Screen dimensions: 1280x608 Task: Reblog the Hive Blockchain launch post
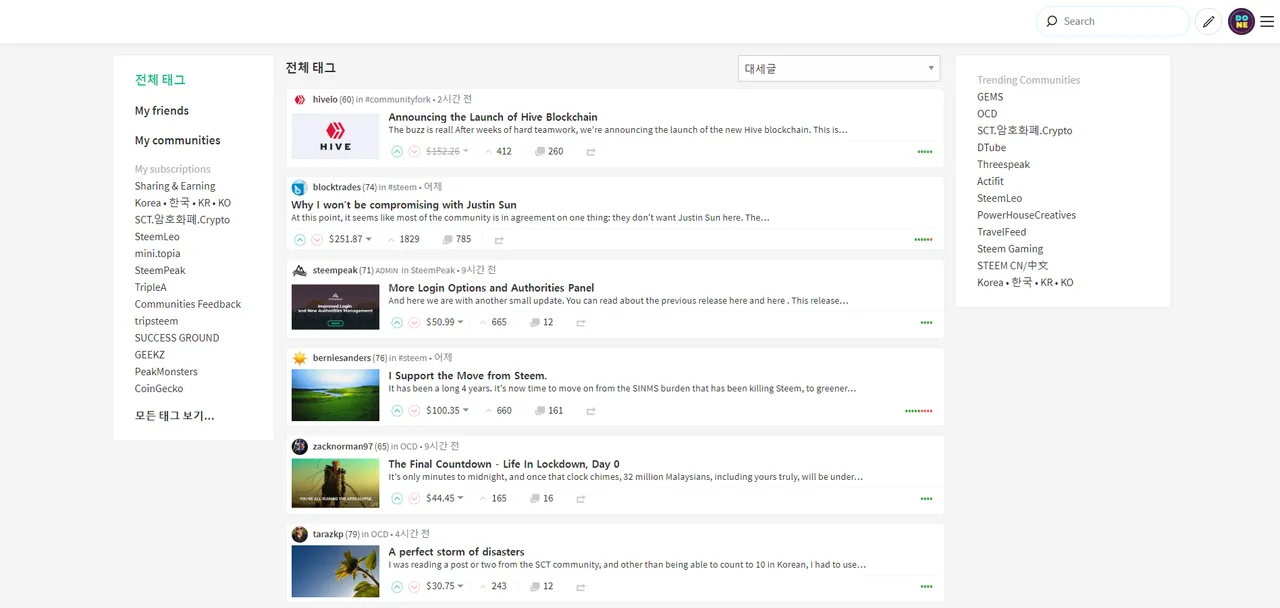click(591, 152)
